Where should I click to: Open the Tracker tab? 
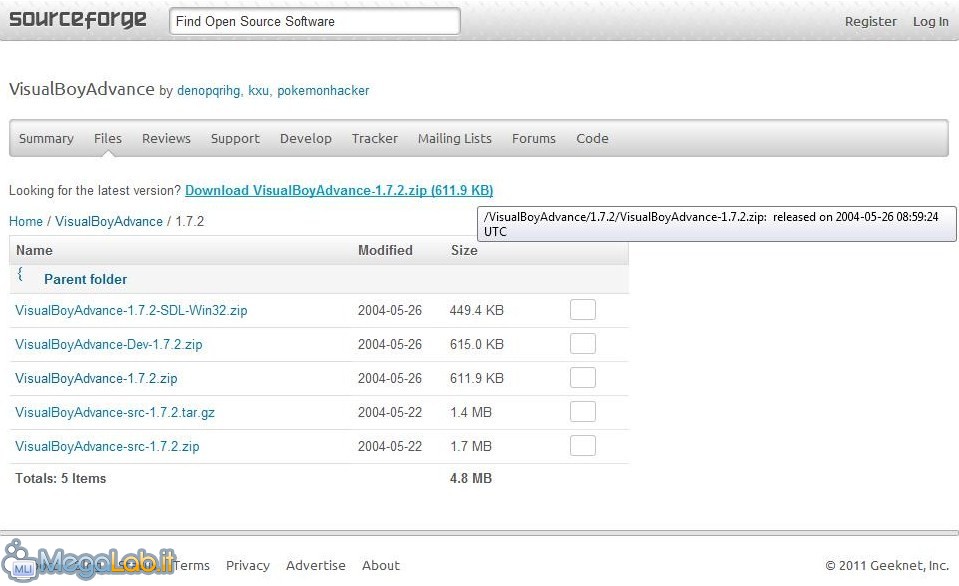tap(374, 138)
